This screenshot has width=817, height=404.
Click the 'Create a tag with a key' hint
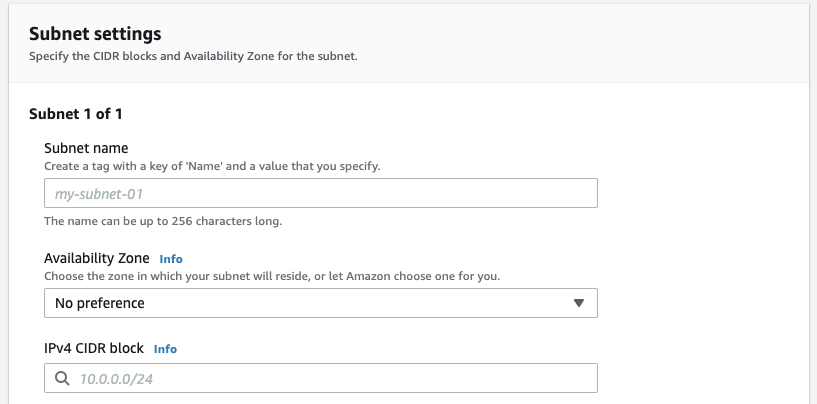pyautogui.click(x=212, y=165)
